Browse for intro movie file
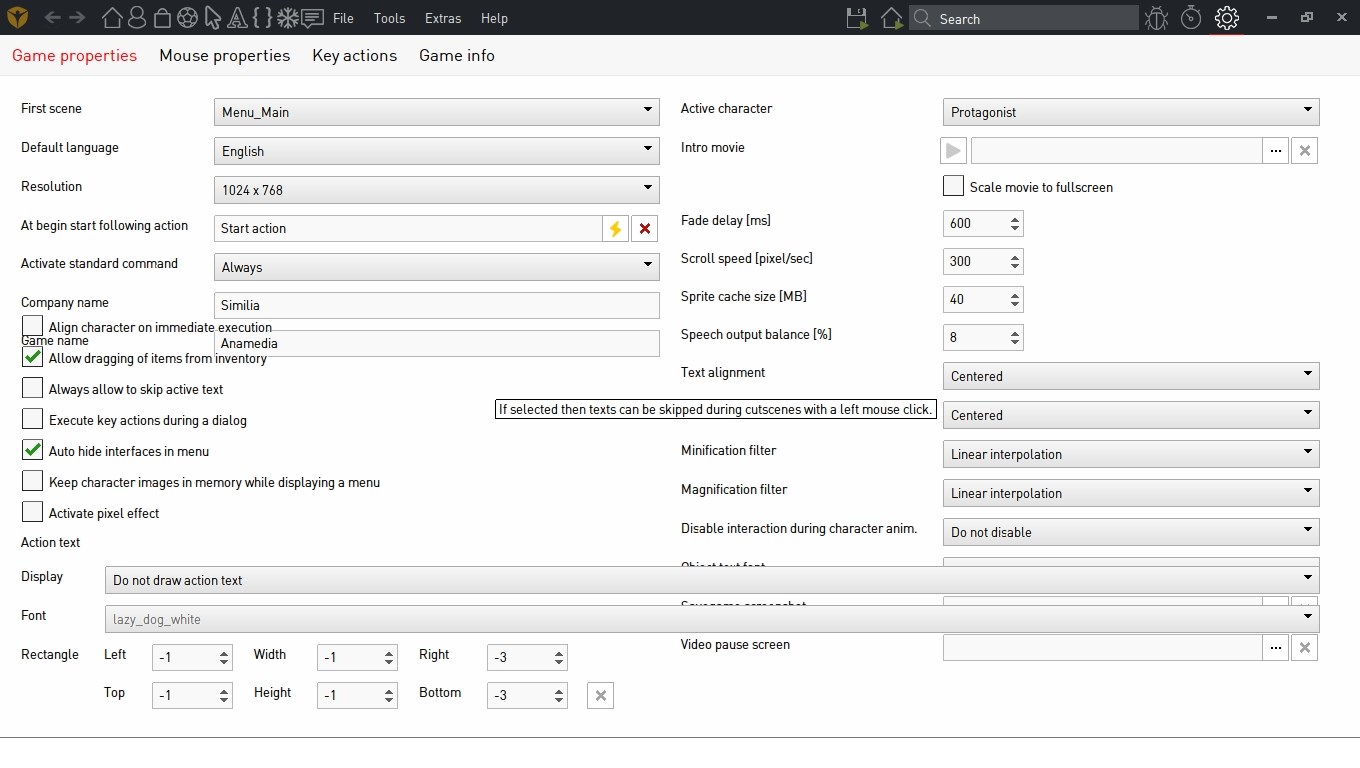This screenshot has width=1360, height=768. coord(1275,151)
